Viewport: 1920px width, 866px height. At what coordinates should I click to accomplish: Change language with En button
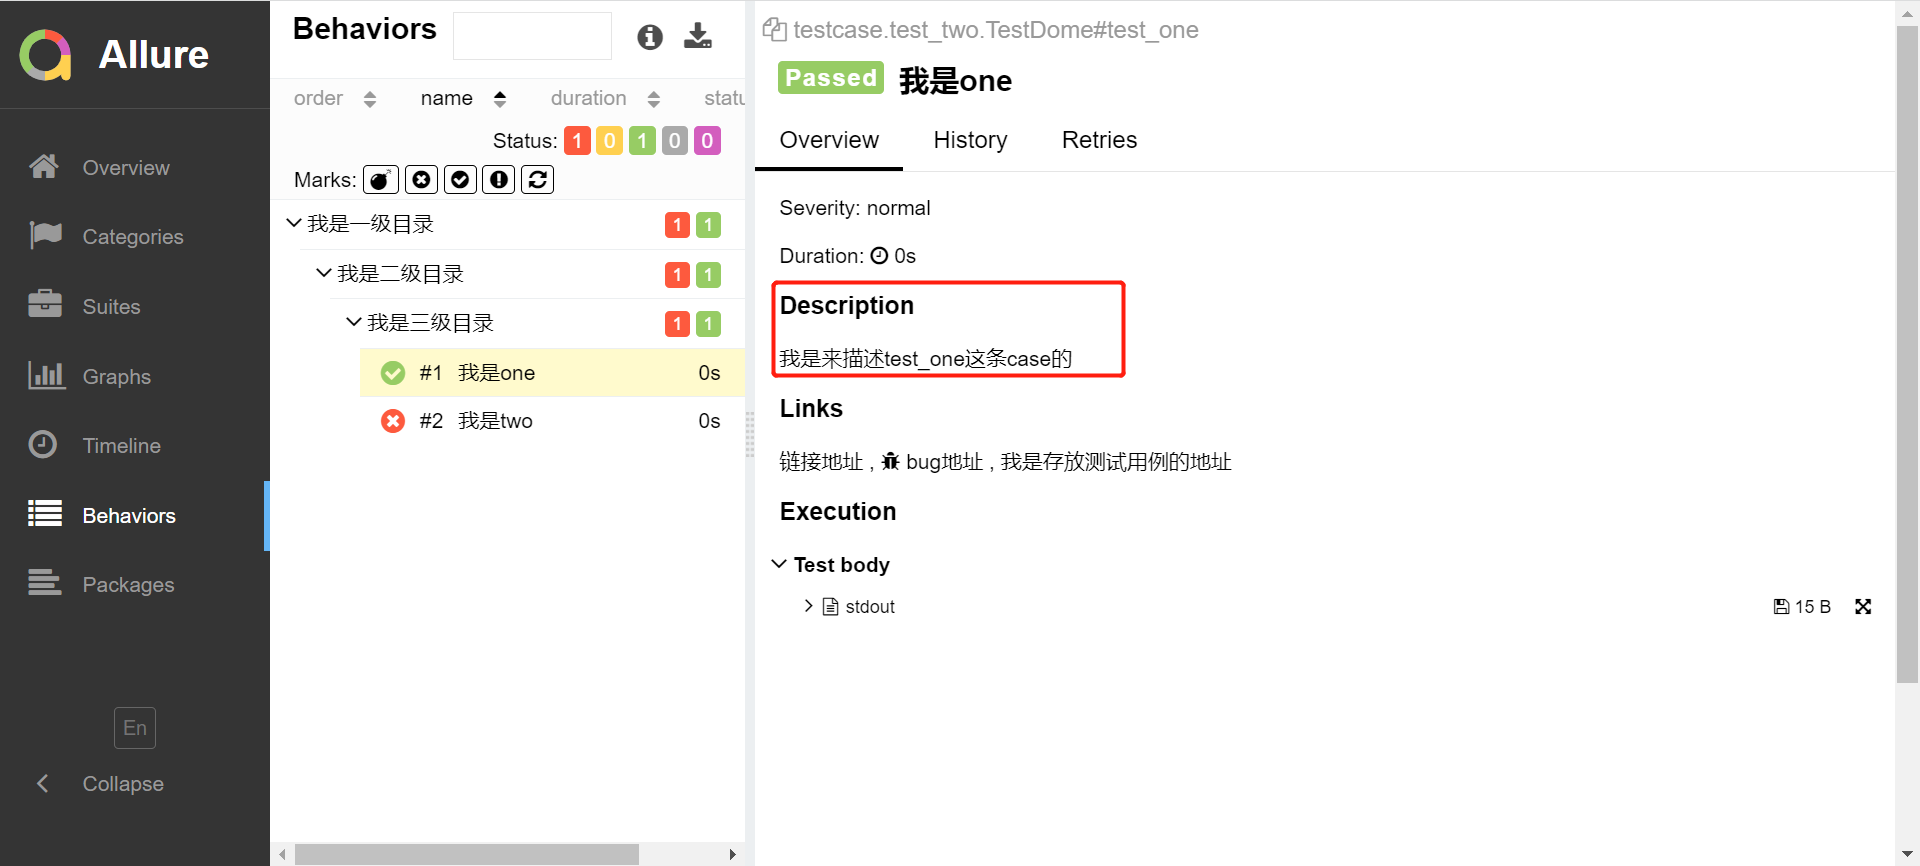(x=135, y=728)
